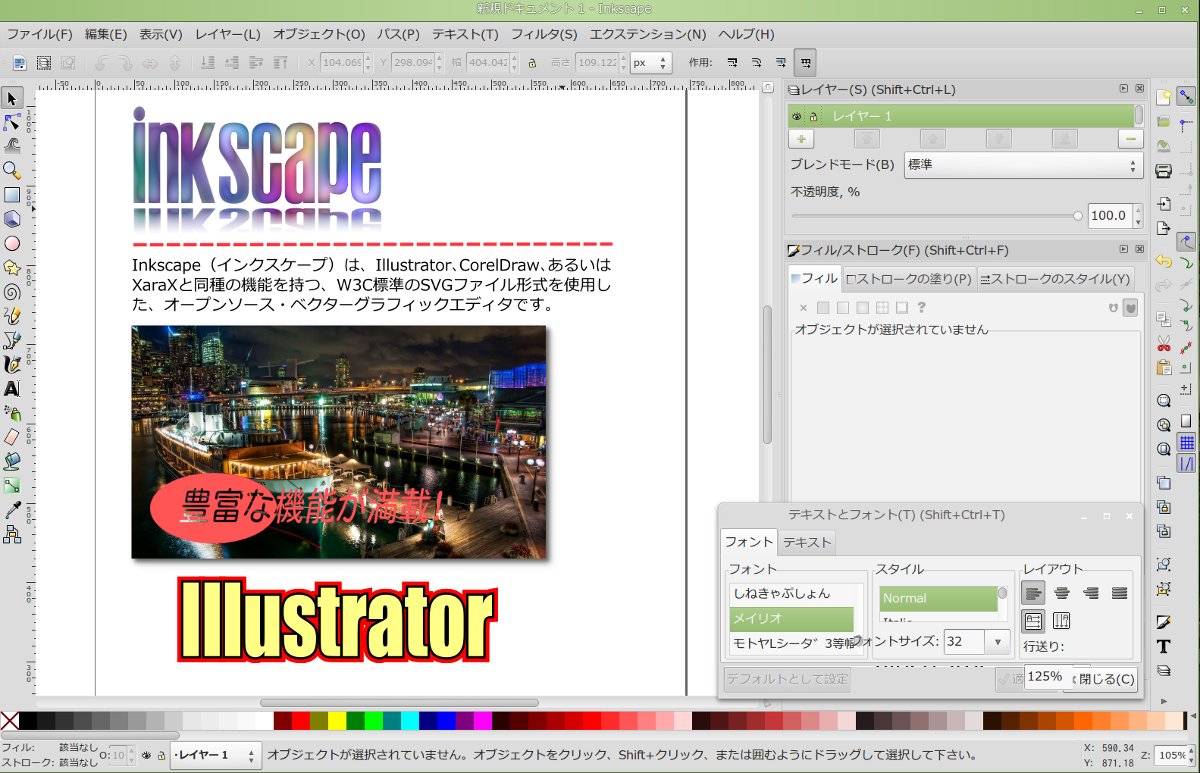This screenshot has width=1200, height=773.
Task: Select the Node edit tool
Action: coord(12,122)
